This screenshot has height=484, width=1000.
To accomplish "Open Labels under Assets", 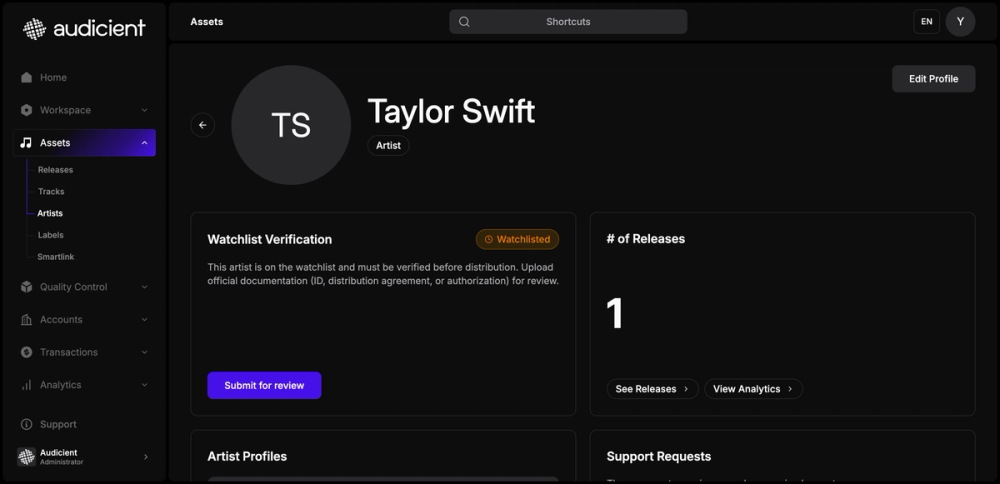I will tap(50, 235).
